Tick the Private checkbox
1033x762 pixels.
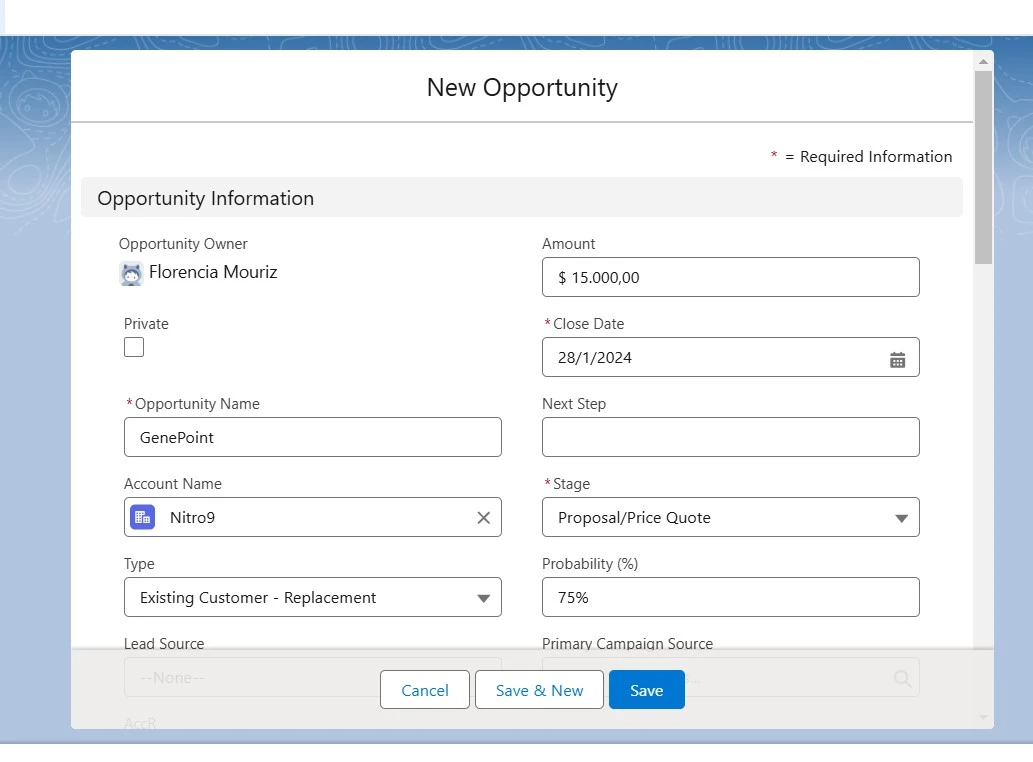coord(134,347)
